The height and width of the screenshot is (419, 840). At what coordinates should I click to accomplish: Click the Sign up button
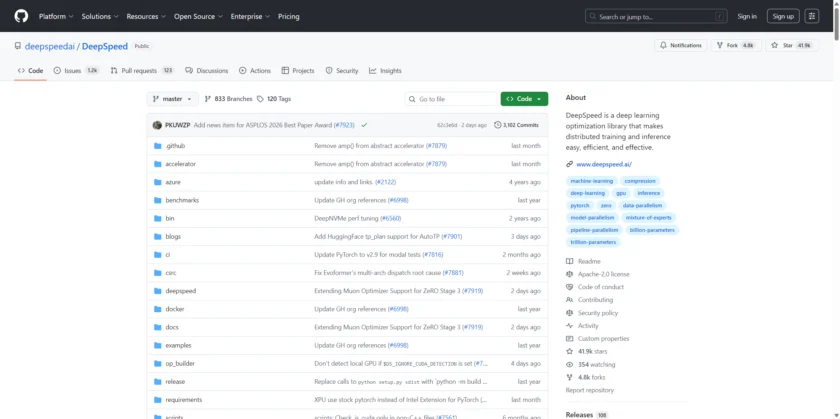click(783, 16)
